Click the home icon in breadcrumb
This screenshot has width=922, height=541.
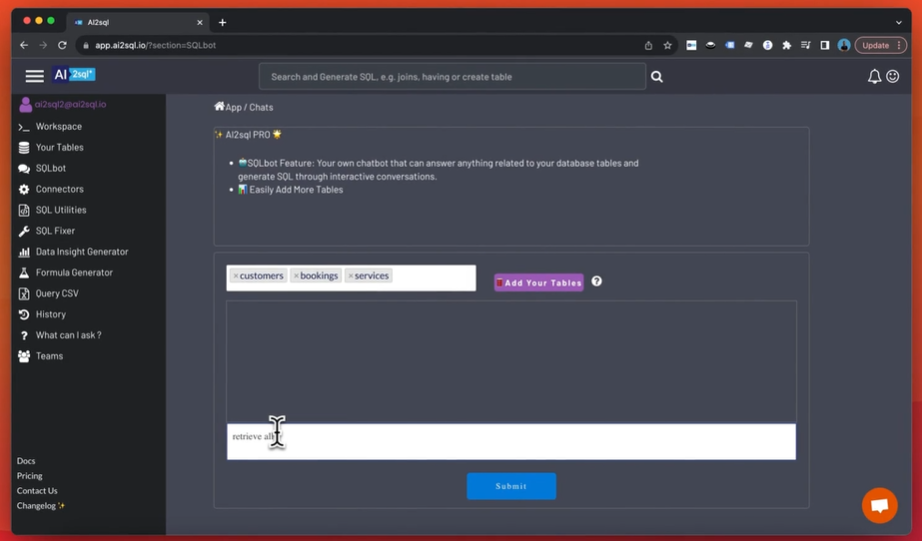(x=219, y=106)
